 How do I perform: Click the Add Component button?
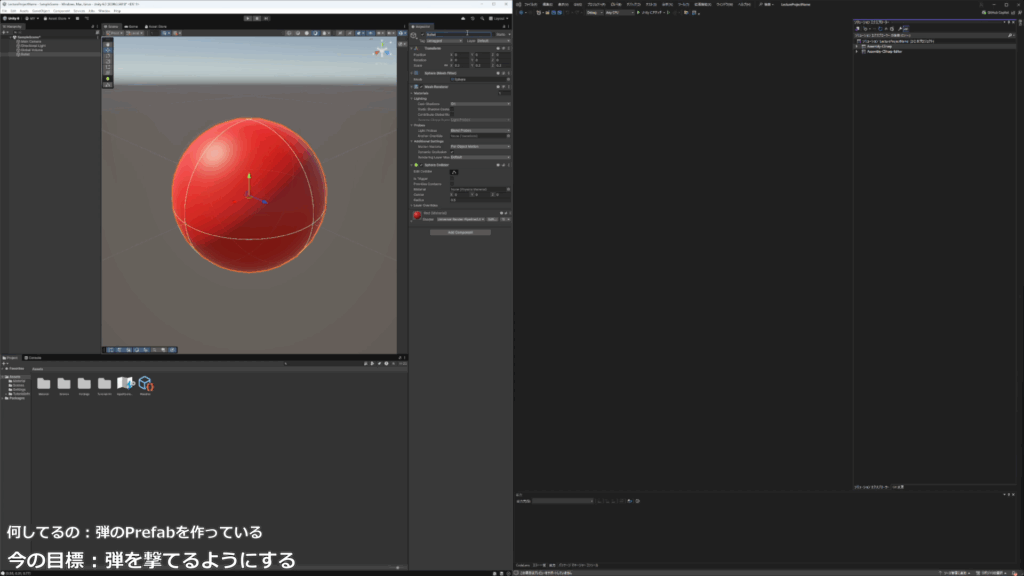(459, 232)
